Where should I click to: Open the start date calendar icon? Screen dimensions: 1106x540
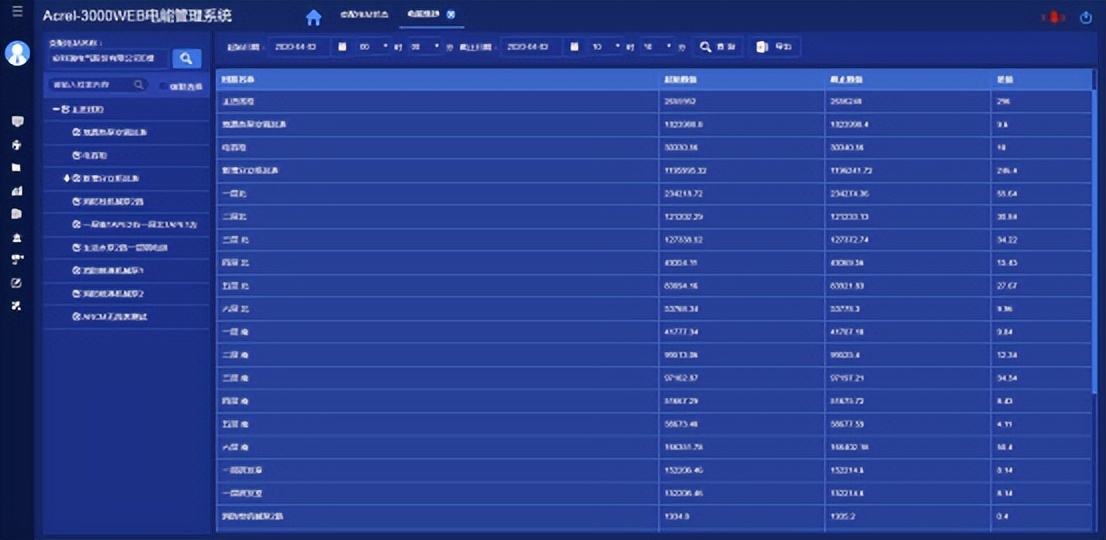point(342,47)
